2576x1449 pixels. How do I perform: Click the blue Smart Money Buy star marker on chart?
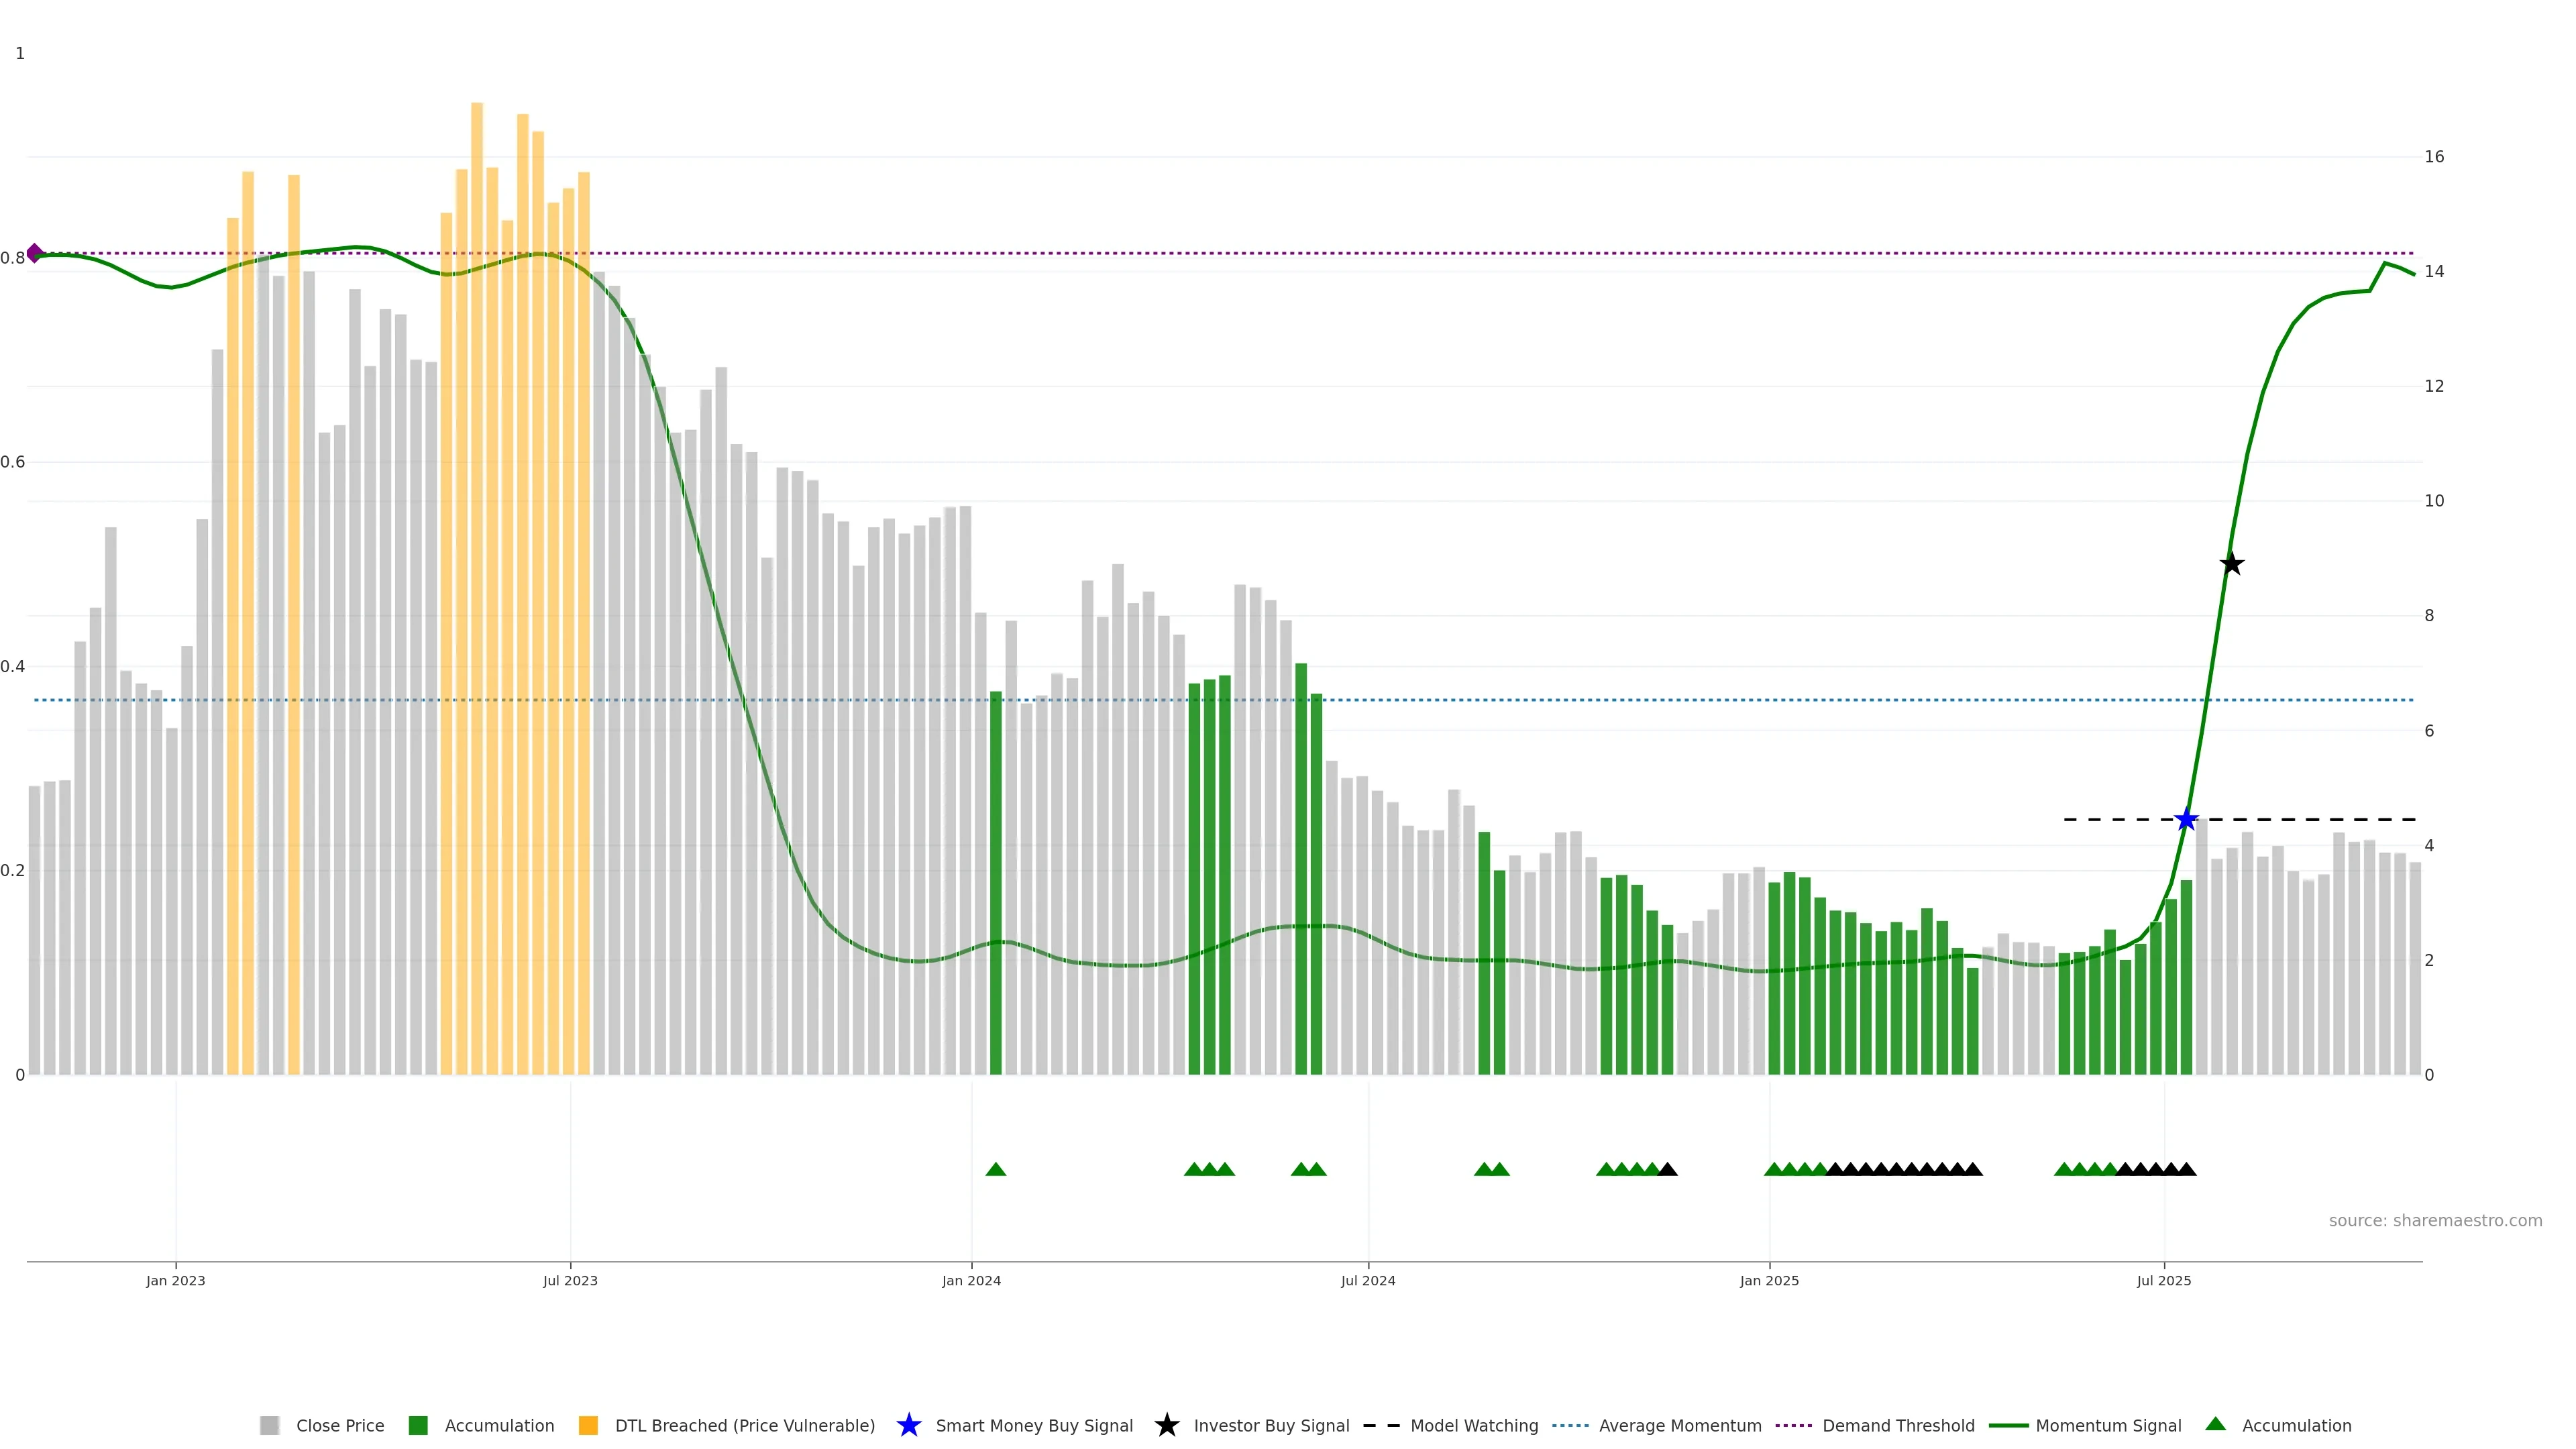click(2186, 820)
